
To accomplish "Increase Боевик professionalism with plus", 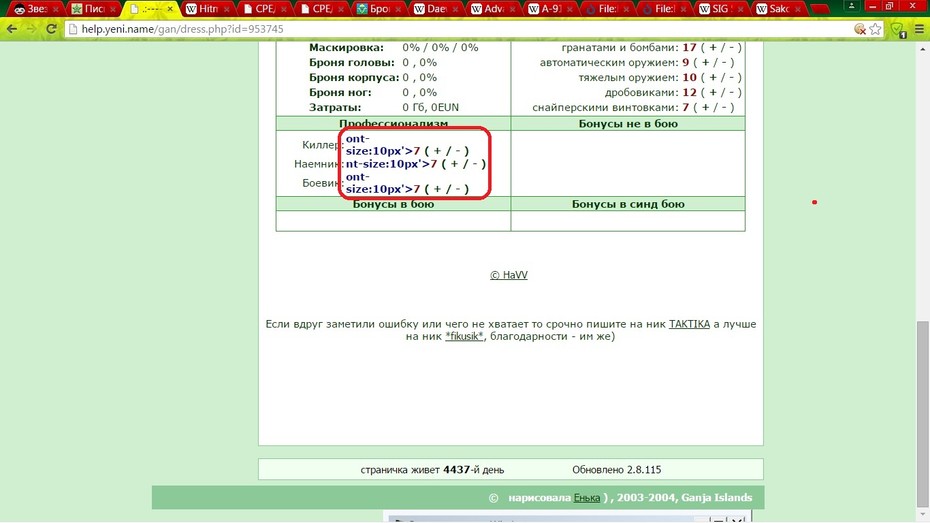I will 438,189.
